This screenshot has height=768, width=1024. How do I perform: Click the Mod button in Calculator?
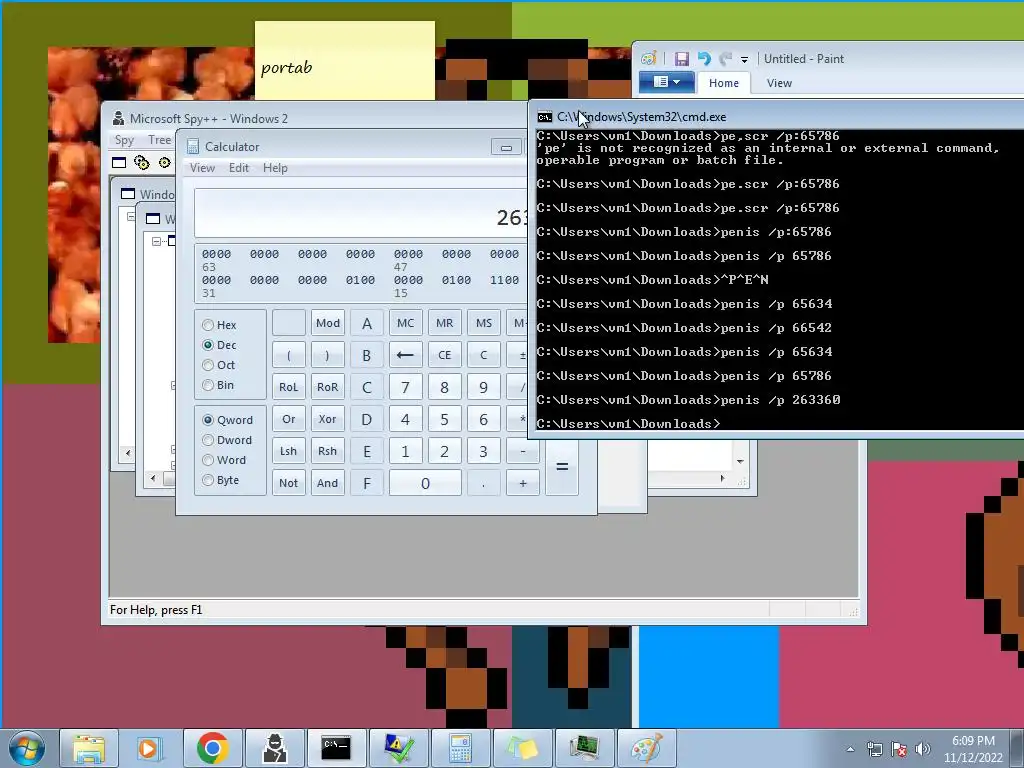[x=328, y=323]
